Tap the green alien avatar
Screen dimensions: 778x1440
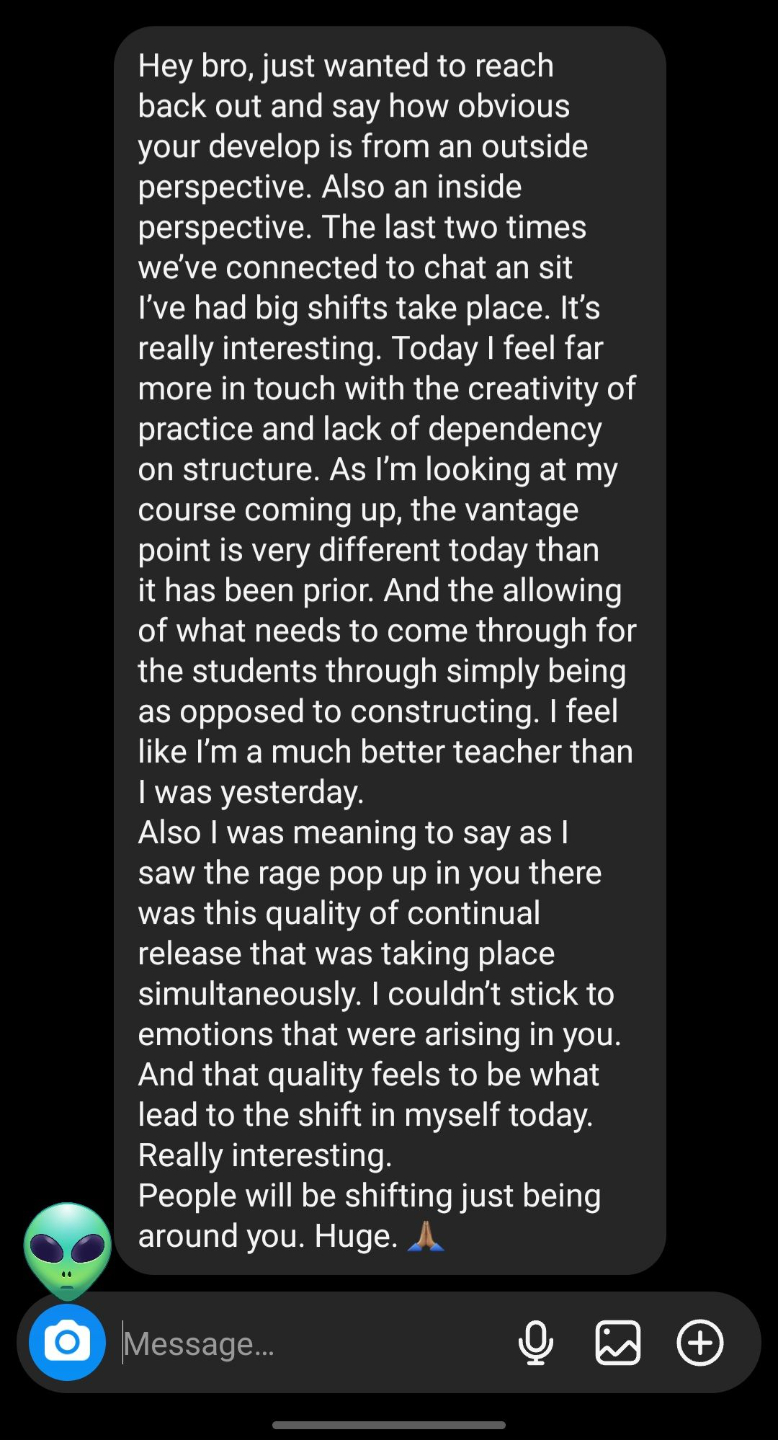pyautogui.click(x=67, y=1251)
